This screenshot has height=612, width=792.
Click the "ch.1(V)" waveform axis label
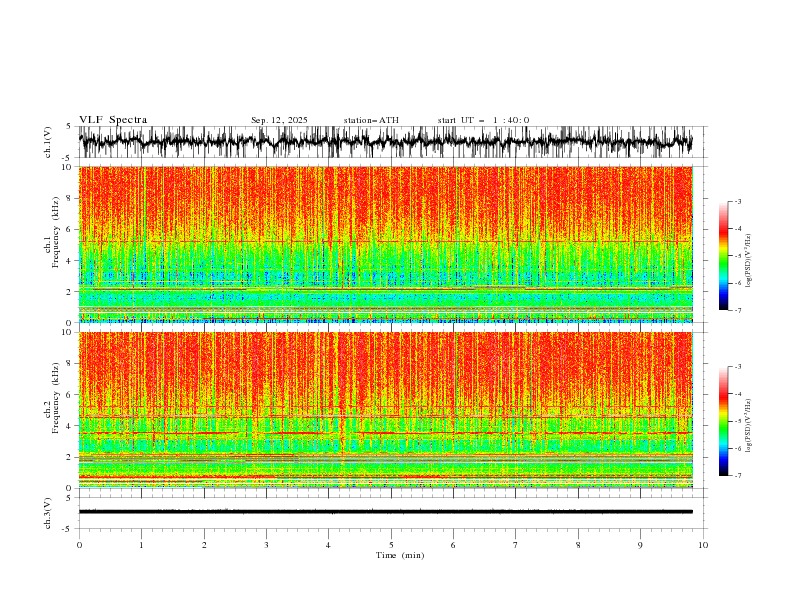point(48,142)
